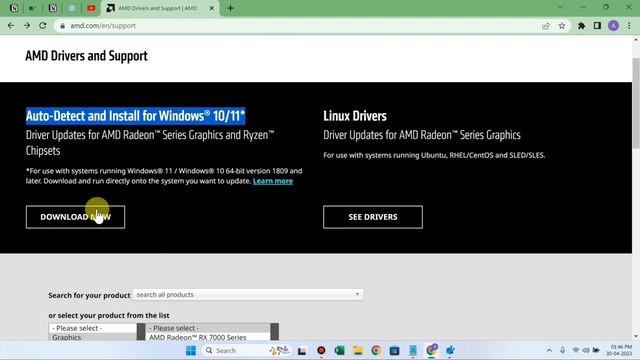Image resolution: width=640 pixels, height=360 pixels.
Task: Open the blue notepad-style taskbar app
Action: pyautogui.click(x=413, y=350)
